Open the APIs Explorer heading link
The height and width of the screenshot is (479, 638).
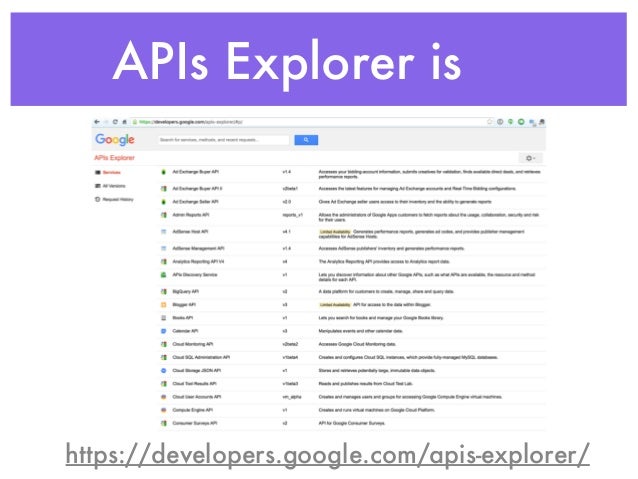pyautogui.click(x=114, y=158)
